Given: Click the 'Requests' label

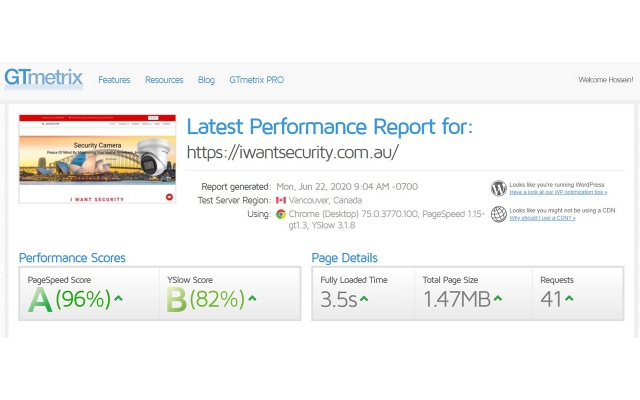Looking at the screenshot, I should (557, 280).
